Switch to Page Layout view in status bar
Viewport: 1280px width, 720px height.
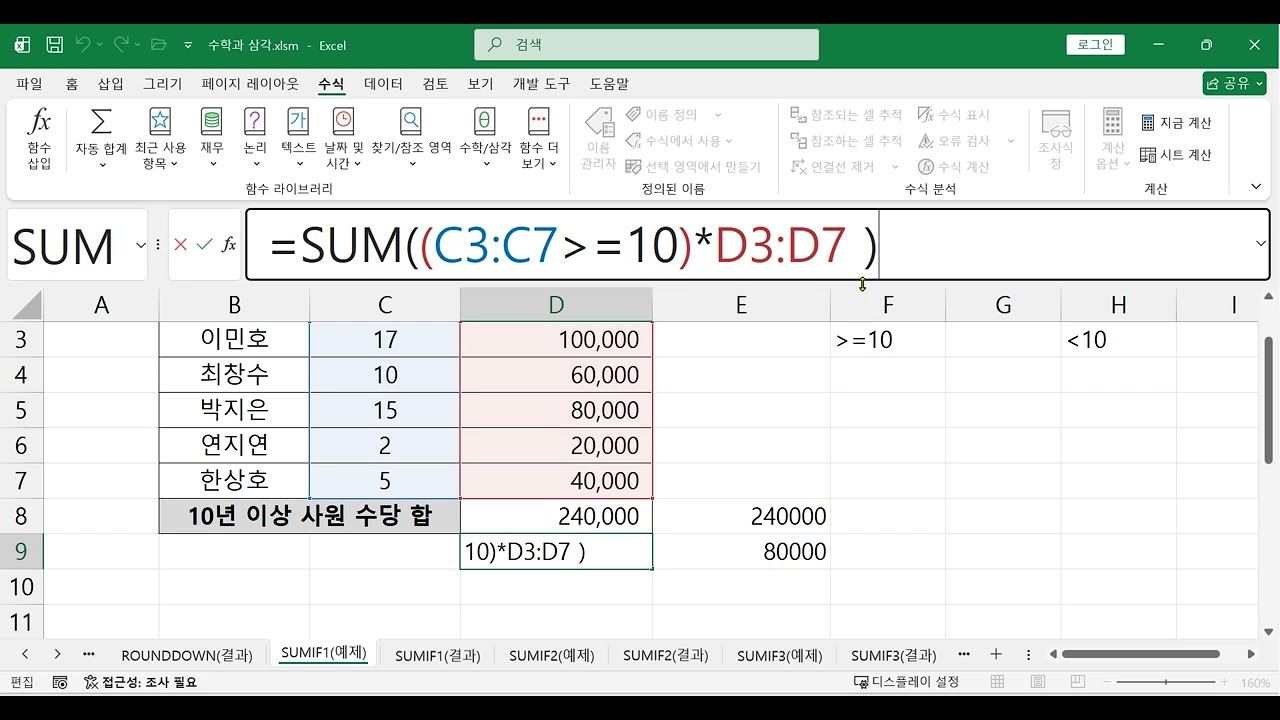1037,682
